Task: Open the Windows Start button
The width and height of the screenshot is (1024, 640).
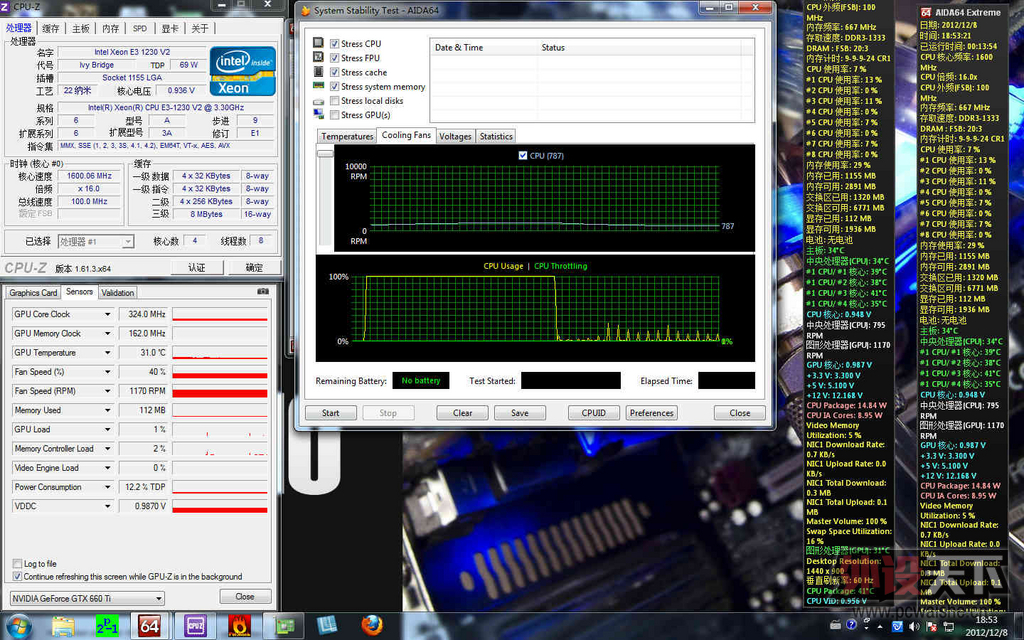Action: pyautogui.click(x=18, y=626)
